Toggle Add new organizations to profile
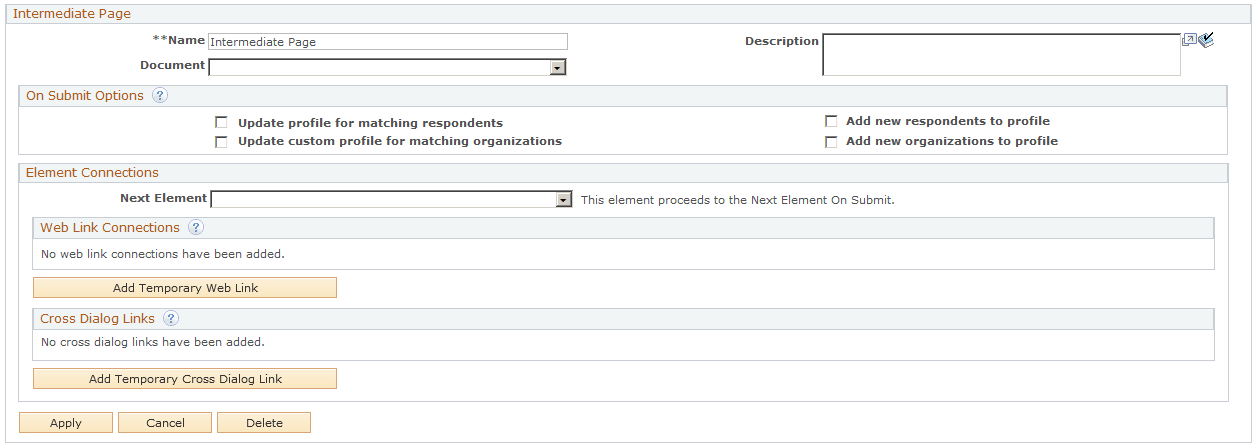 click(831, 142)
